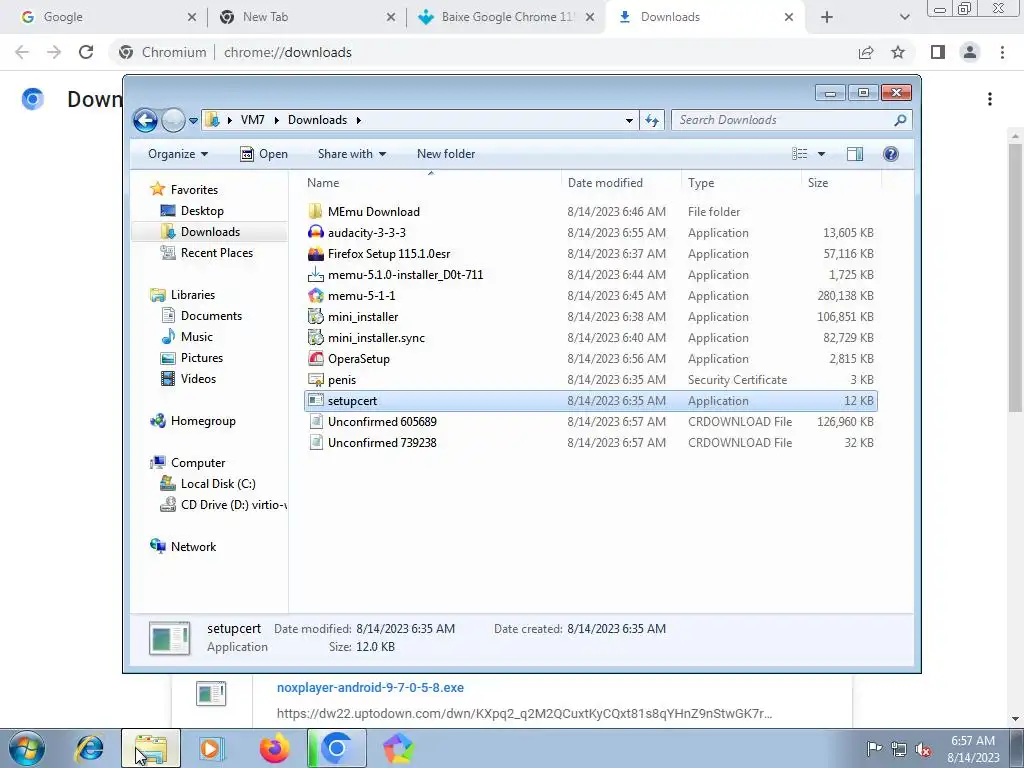This screenshot has width=1024, height=768.
Task: Select Favorites in navigation pane
Action: click(194, 190)
